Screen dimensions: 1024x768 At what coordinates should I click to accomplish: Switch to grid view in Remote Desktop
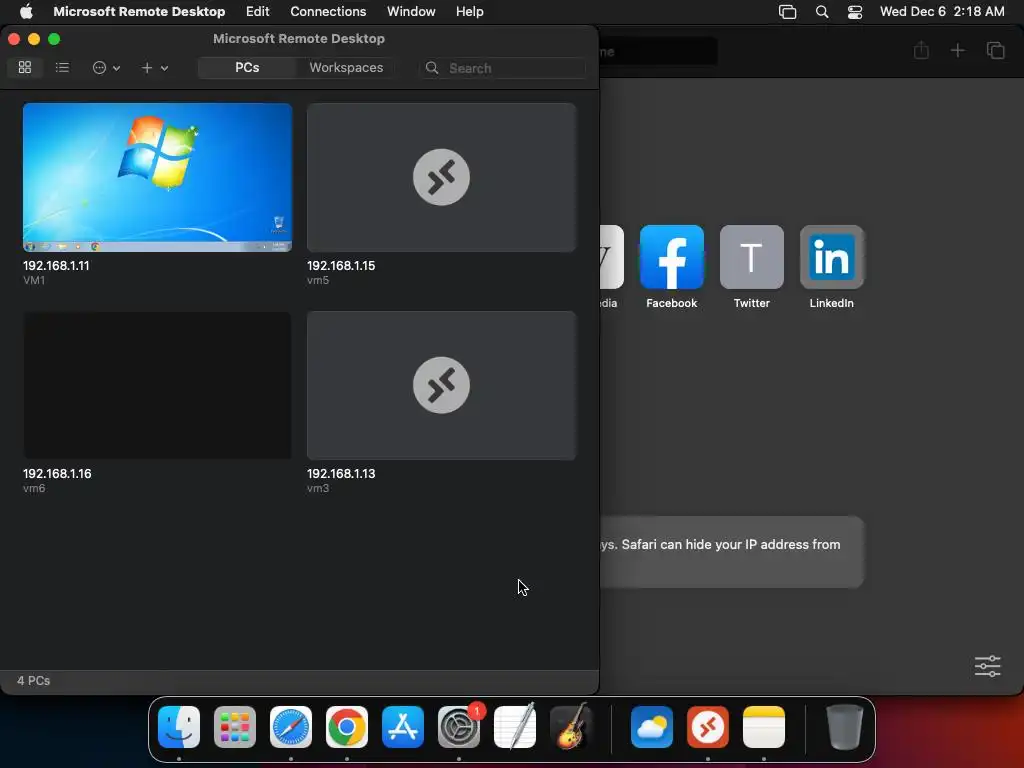[25, 67]
